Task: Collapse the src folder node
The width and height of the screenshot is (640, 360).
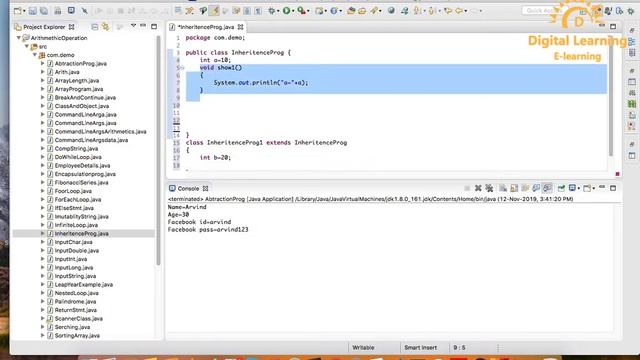Action: click(x=27, y=47)
